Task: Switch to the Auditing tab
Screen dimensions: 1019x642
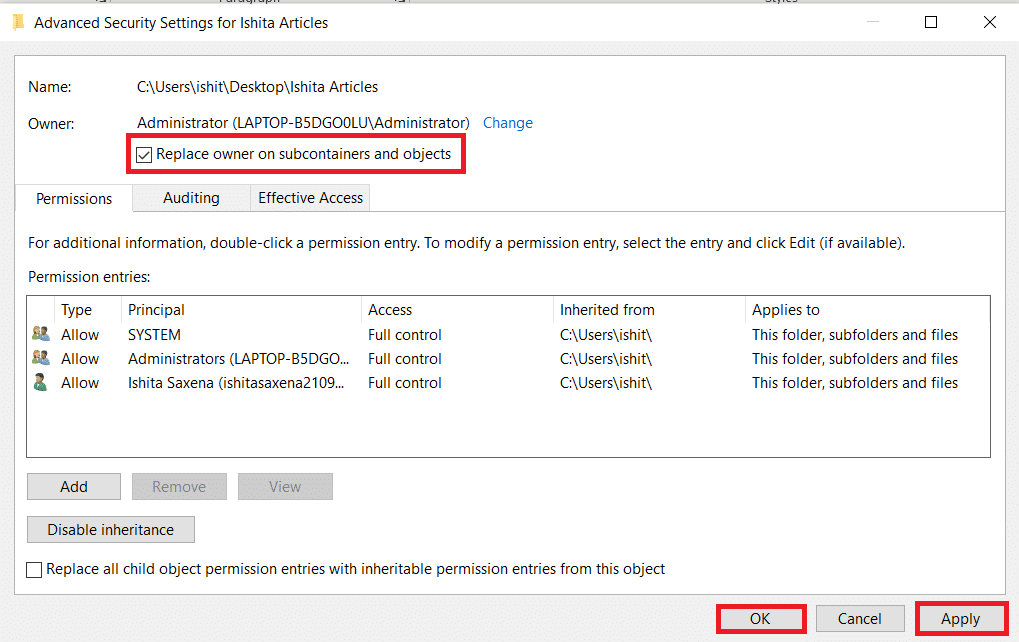Action: (x=191, y=198)
